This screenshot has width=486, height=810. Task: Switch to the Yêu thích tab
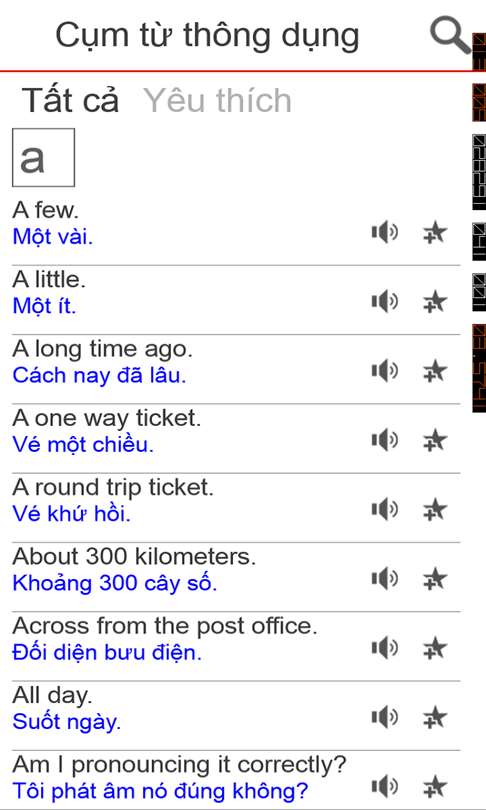click(217, 100)
